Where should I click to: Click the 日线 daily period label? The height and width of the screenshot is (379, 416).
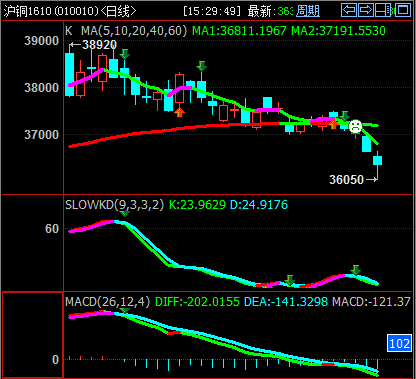click(x=118, y=11)
